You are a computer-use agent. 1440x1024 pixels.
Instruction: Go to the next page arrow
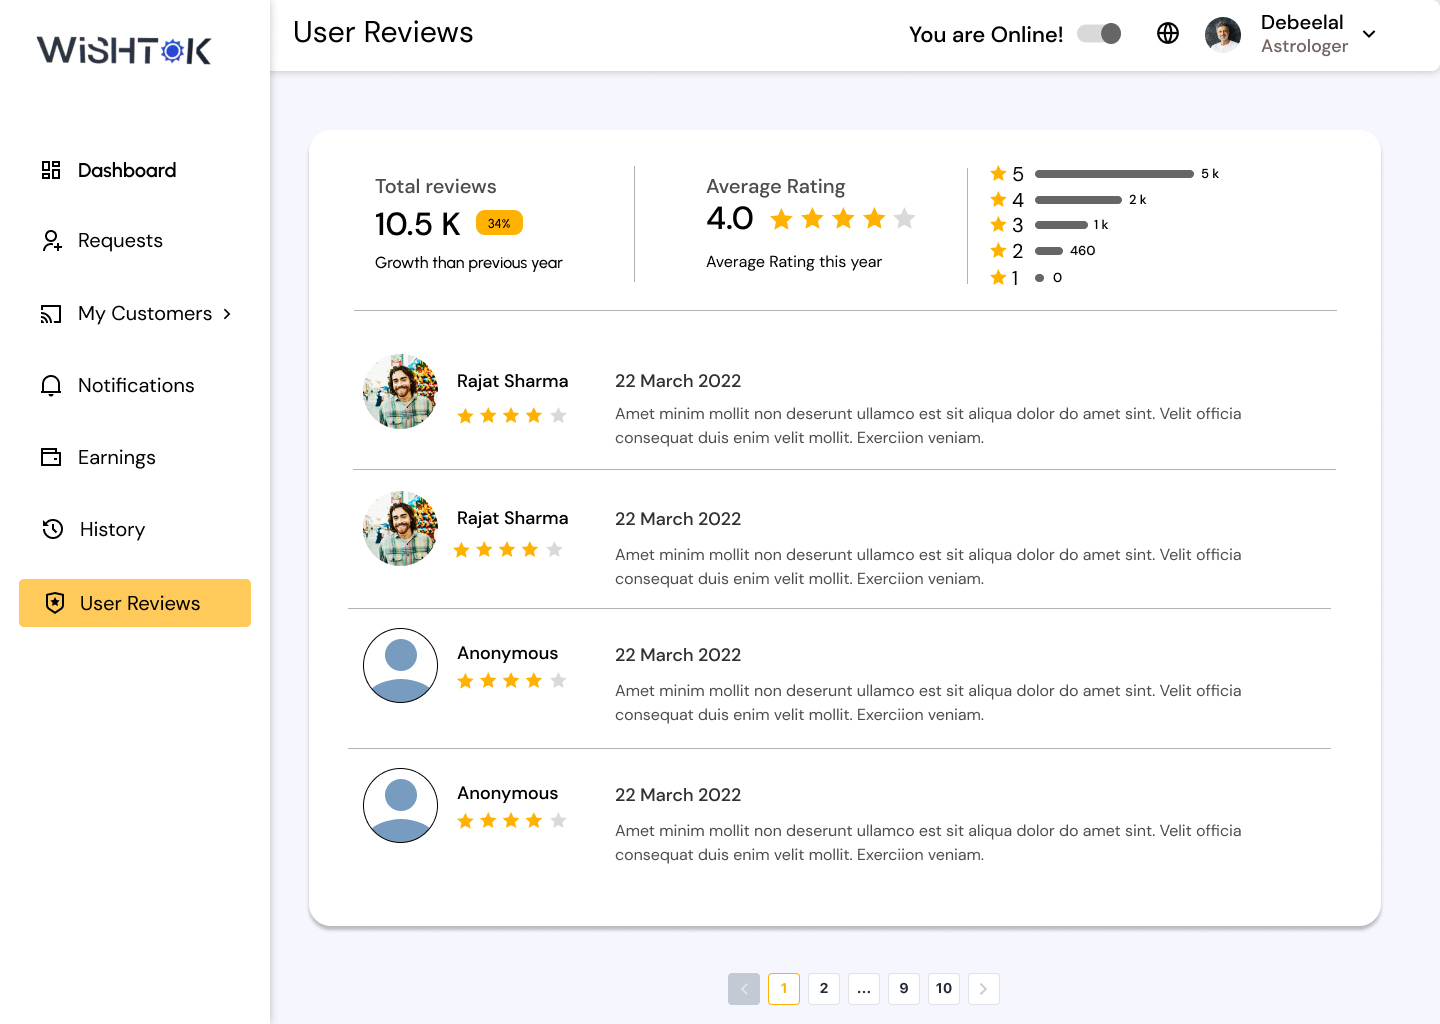(x=984, y=989)
